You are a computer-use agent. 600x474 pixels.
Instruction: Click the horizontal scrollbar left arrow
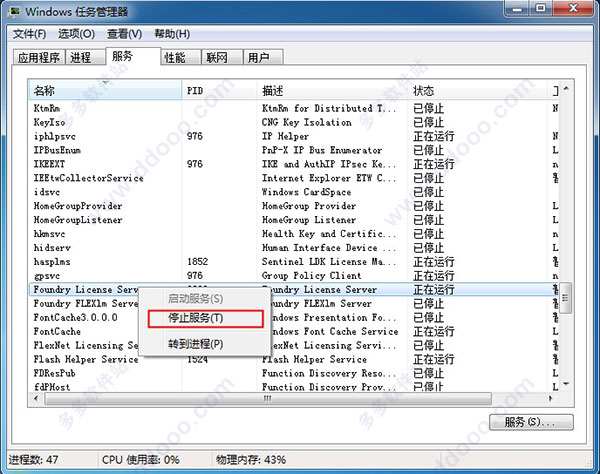point(36,399)
